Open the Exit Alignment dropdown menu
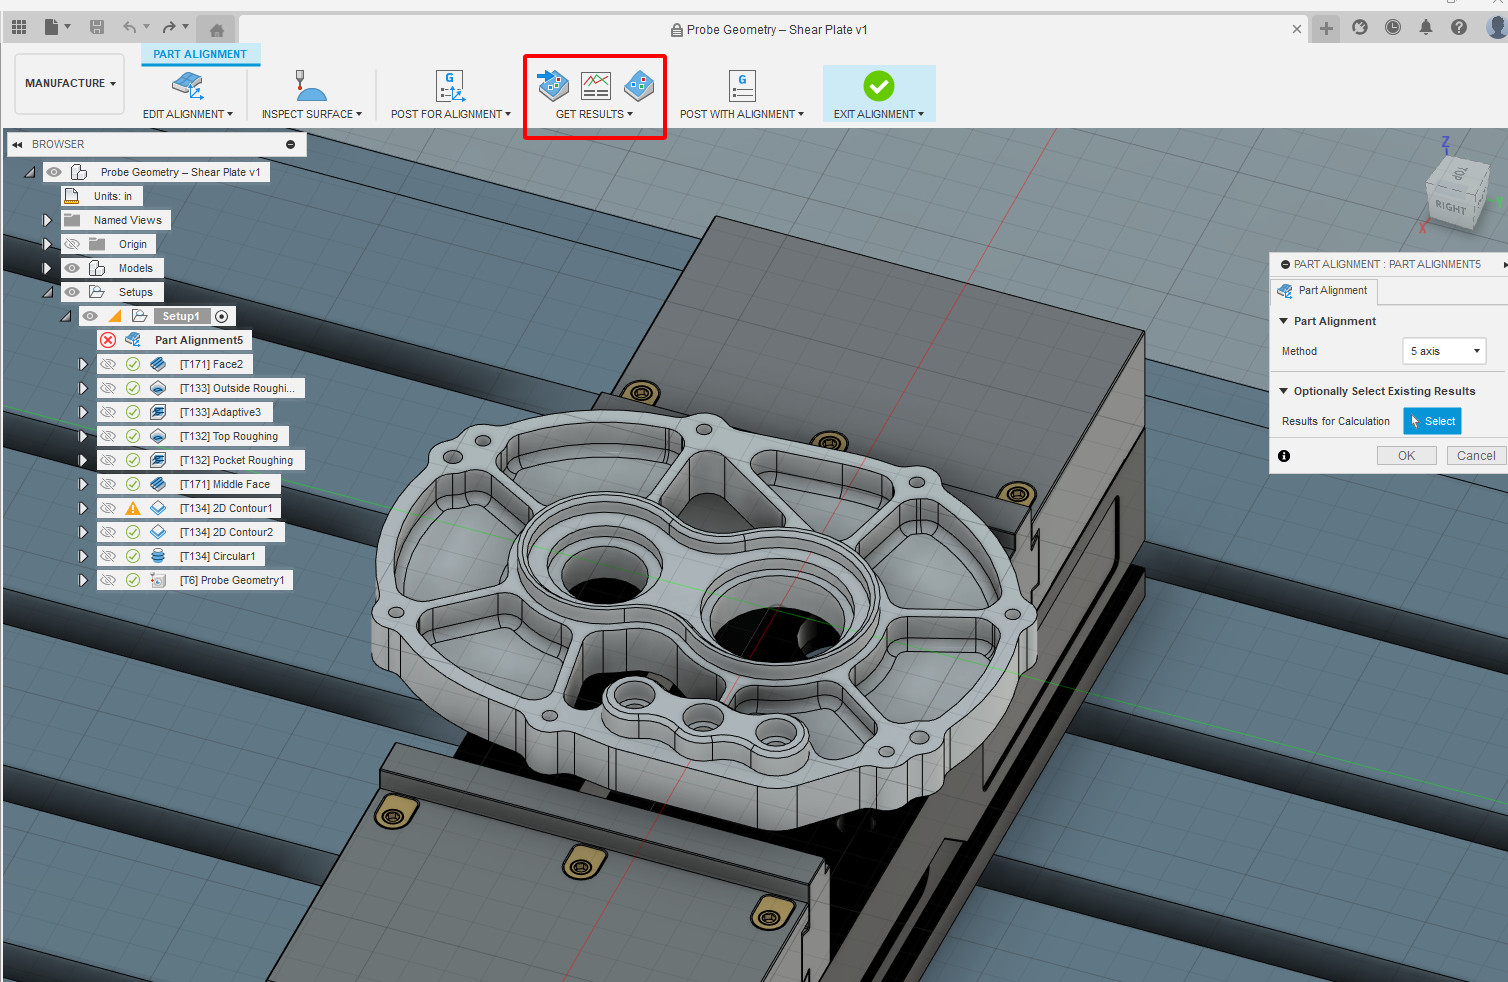The image size is (1508, 982). click(x=879, y=114)
